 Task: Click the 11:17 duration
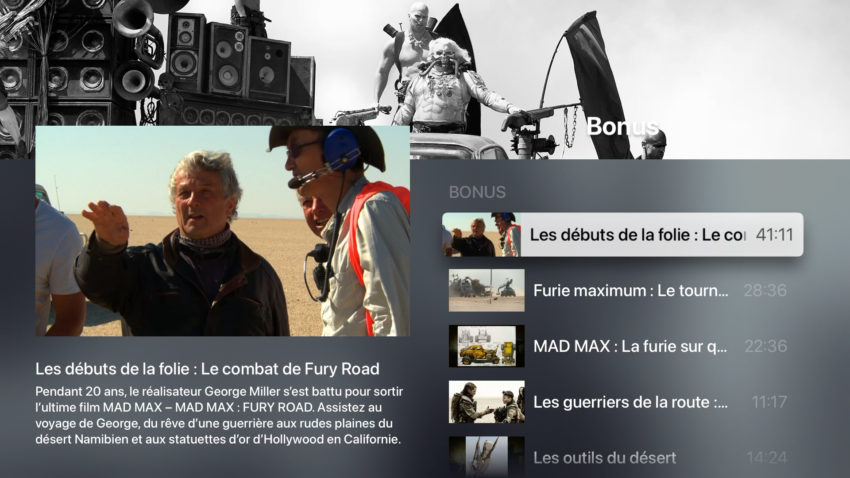point(769,402)
